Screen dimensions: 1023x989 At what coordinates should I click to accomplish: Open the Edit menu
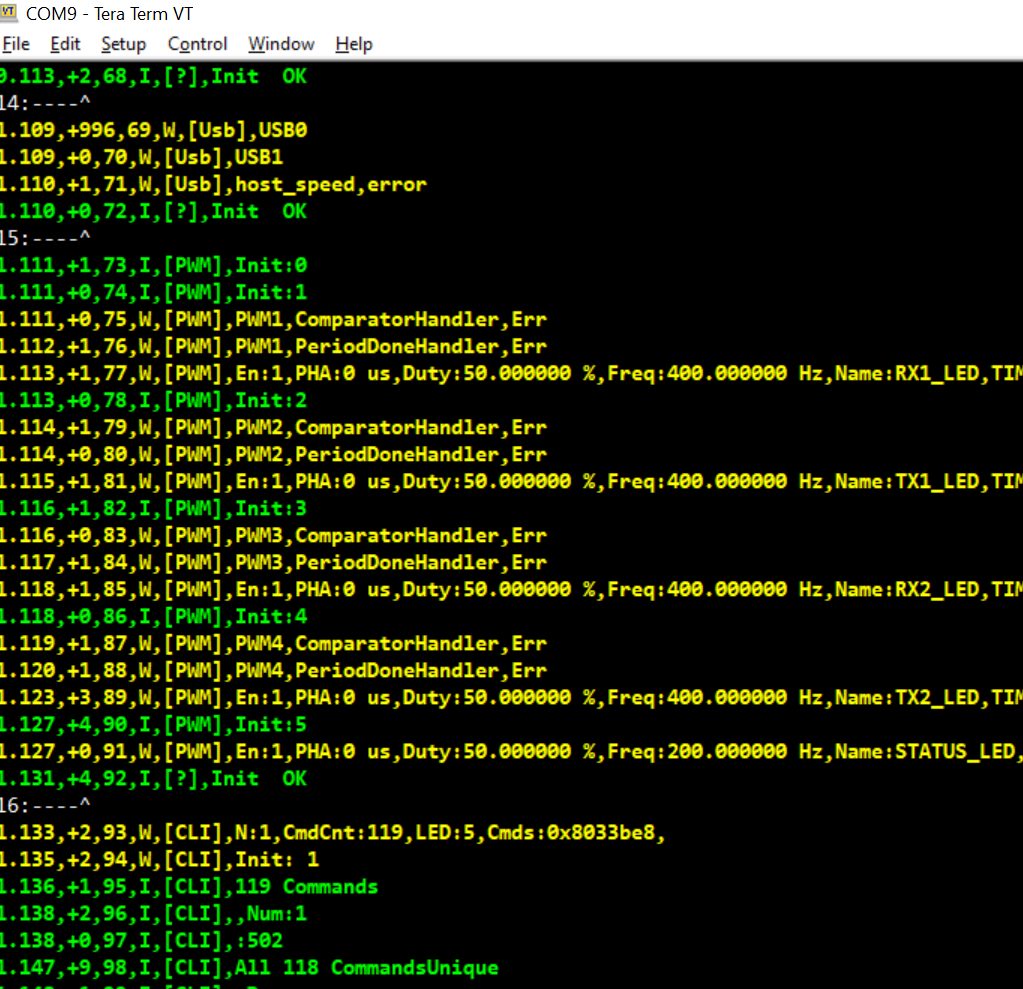coord(65,44)
